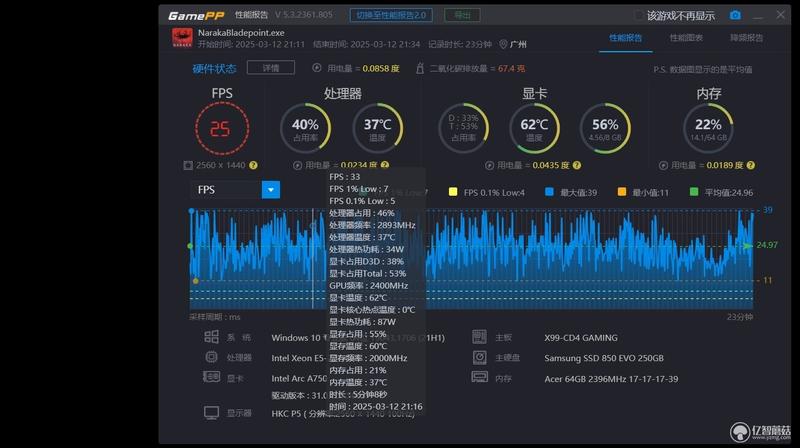Click the NarakaBladepoint game icon

click(x=182, y=38)
